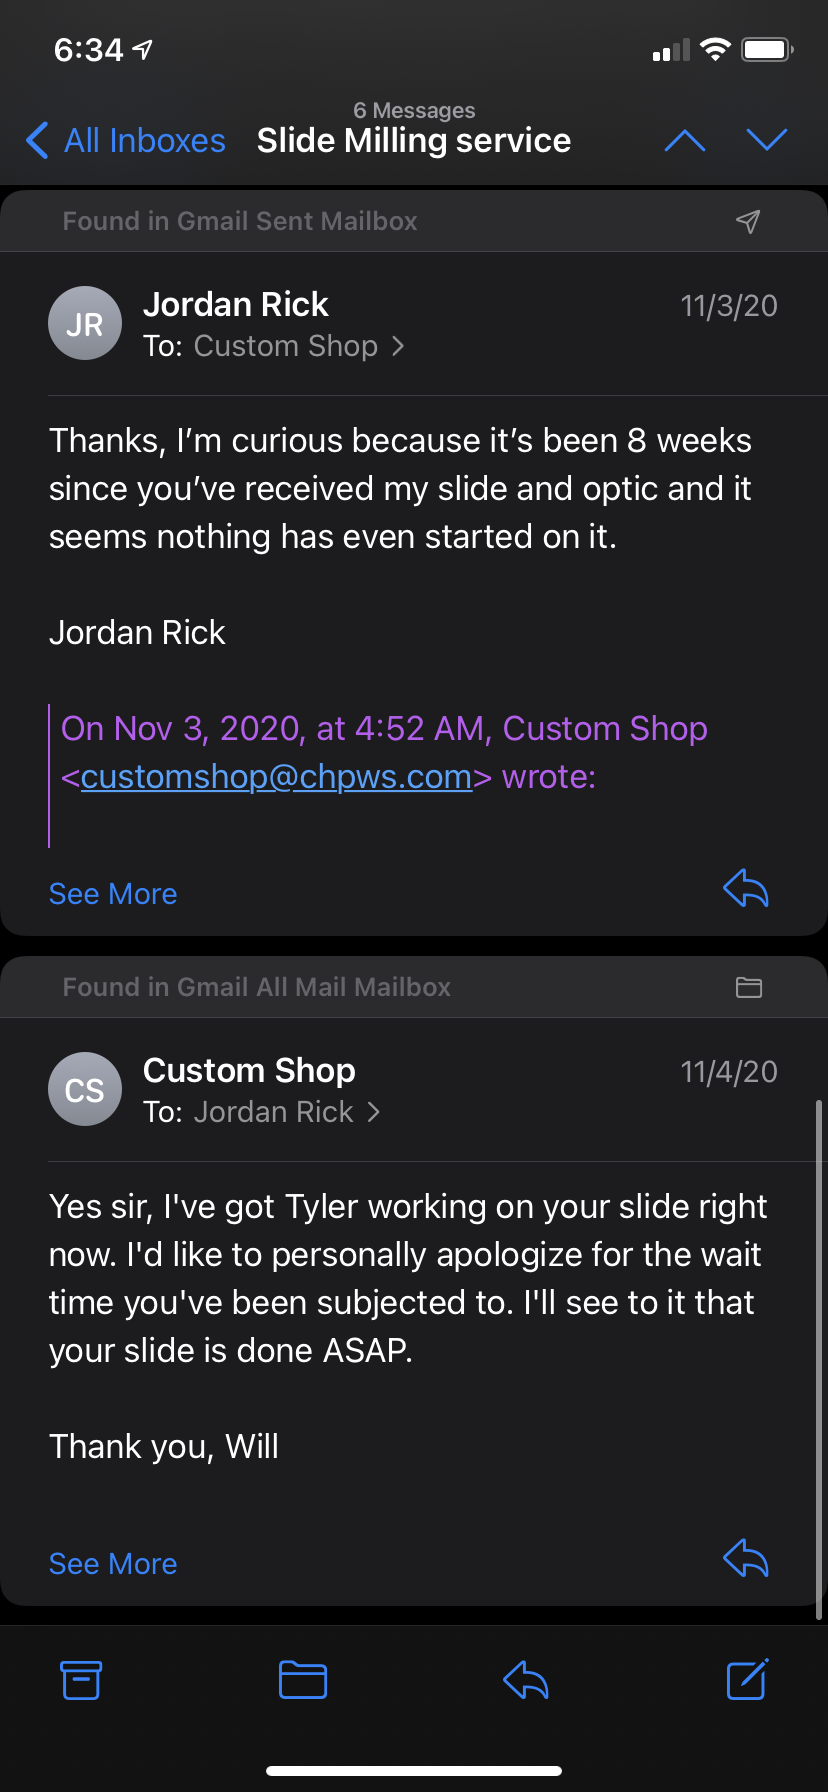This screenshot has width=828, height=1792.
Task: Tap the scrollbar beside Custom Shop's message
Action: [819, 1350]
